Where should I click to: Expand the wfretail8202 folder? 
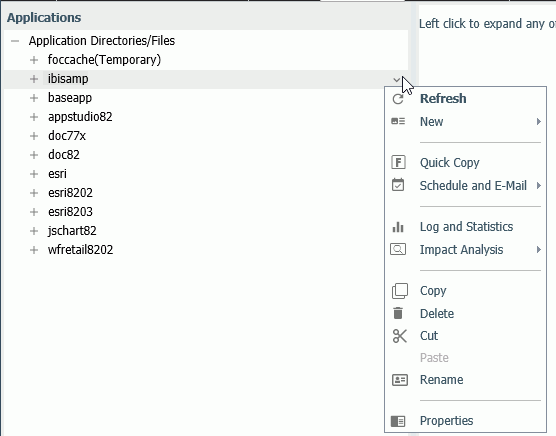pyautogui.click(x=34, y=250)
